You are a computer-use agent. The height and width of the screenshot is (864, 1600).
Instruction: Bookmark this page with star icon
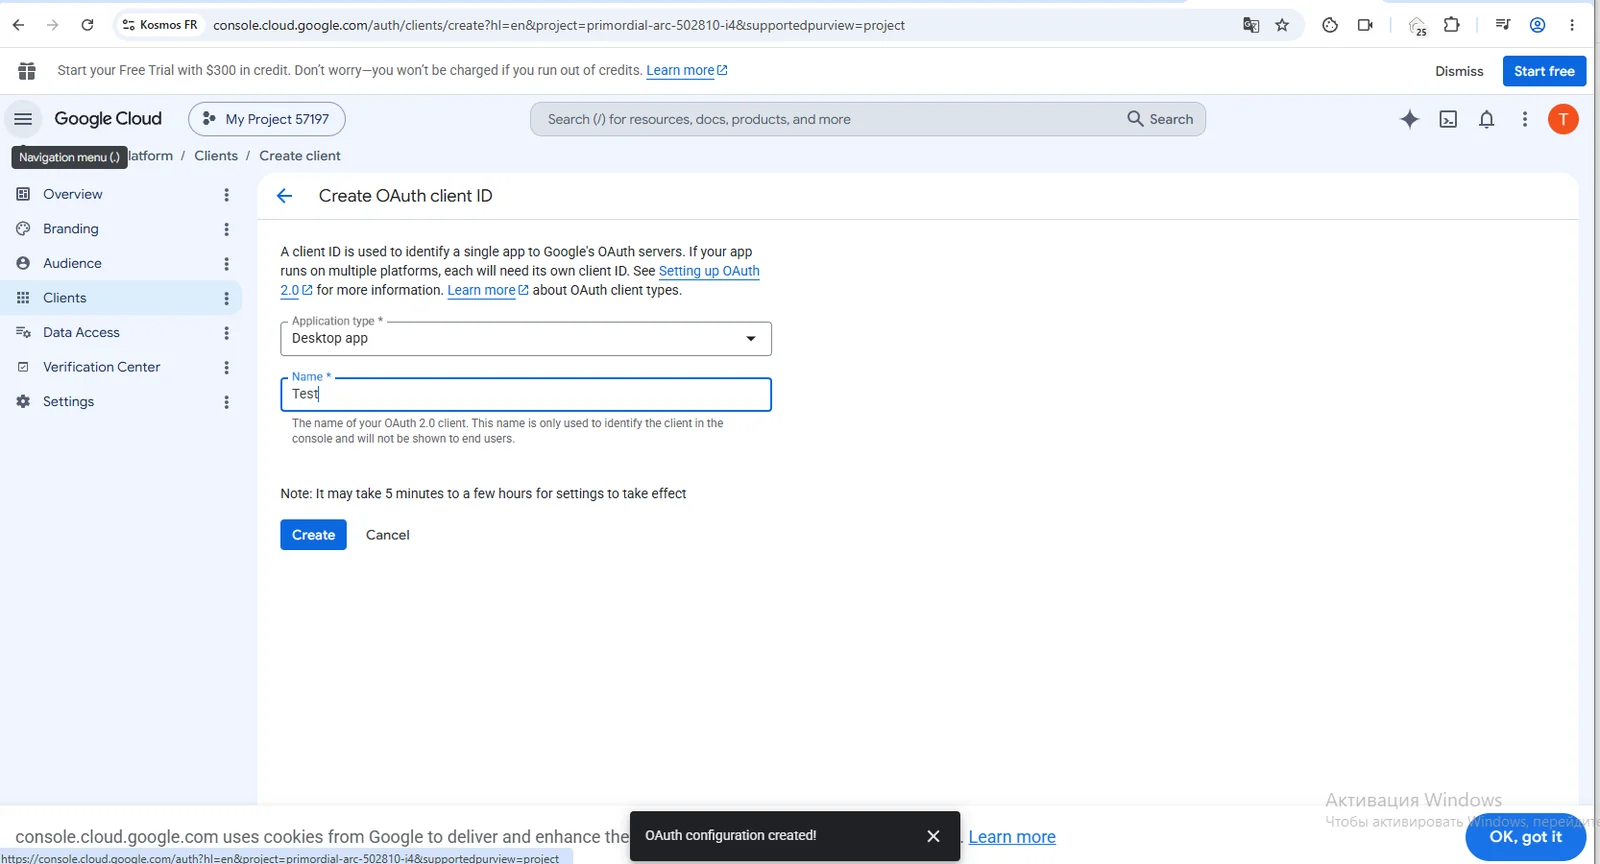tap(1282, 25)
